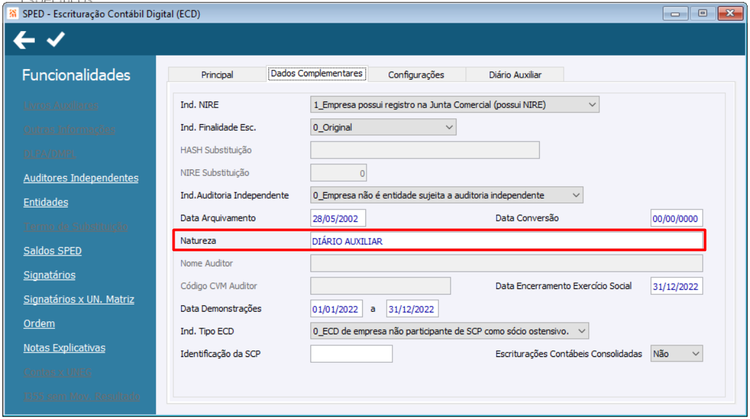Click the Data Demonstrações start date field
This screenshot has height=419, width=750.
pos(336,309)
